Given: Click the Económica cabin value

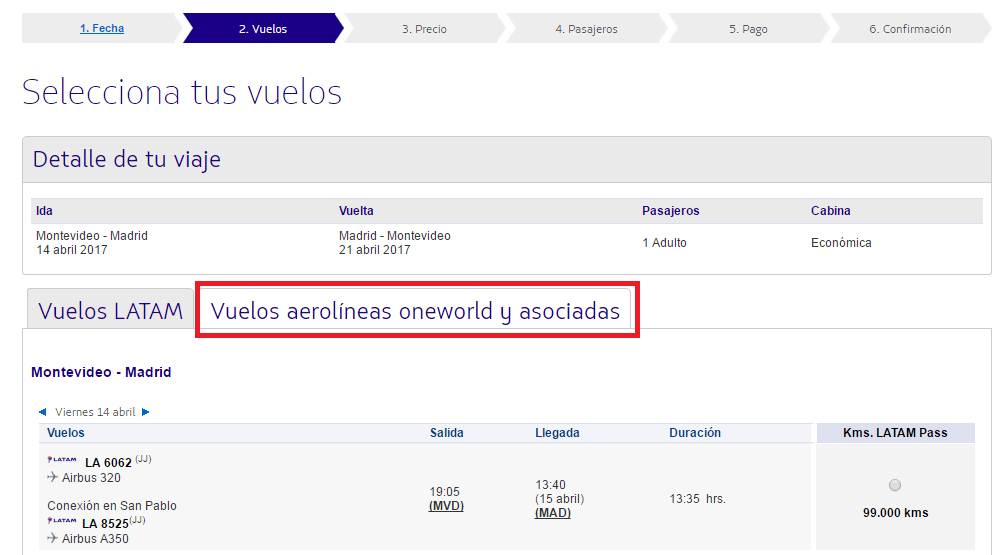Looking at the screenshot, I should click(x=841, y=243).
